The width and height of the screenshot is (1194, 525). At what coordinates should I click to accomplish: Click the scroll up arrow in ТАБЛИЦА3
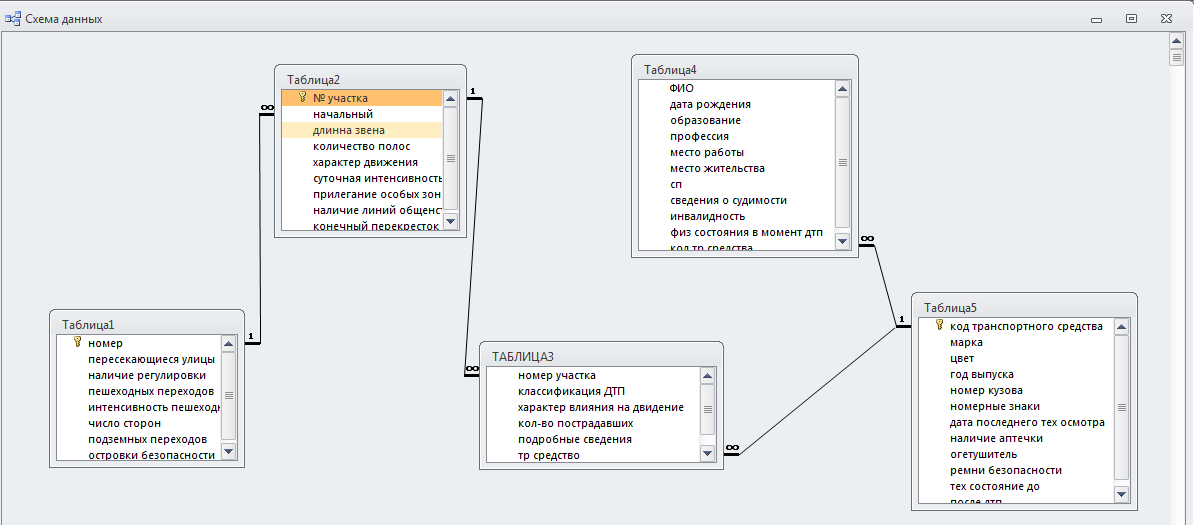[x=707, y=376]
